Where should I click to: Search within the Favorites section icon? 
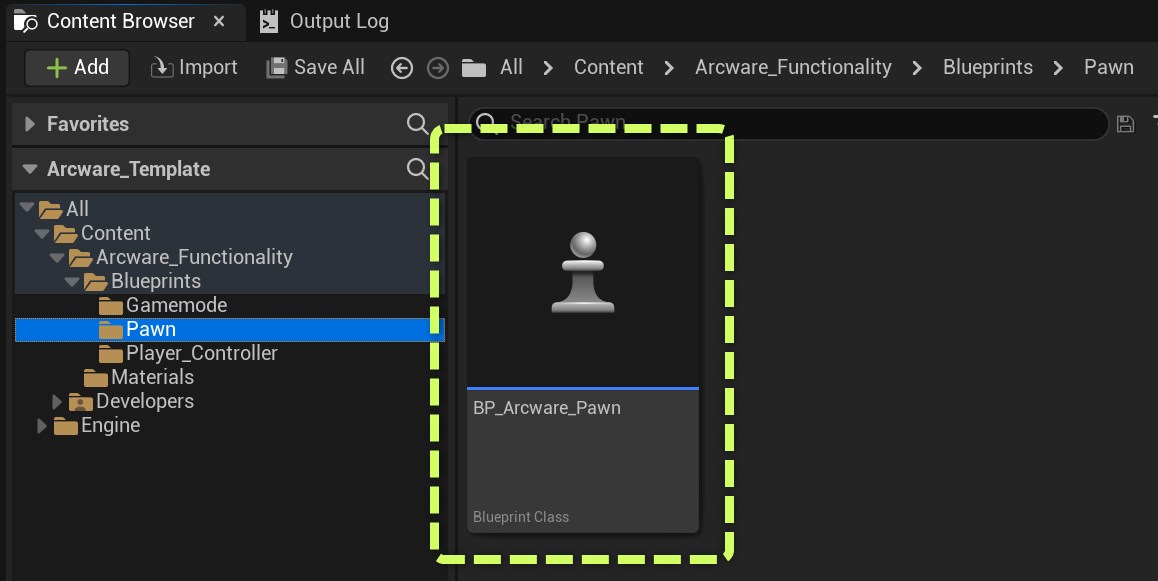(418, 124)
